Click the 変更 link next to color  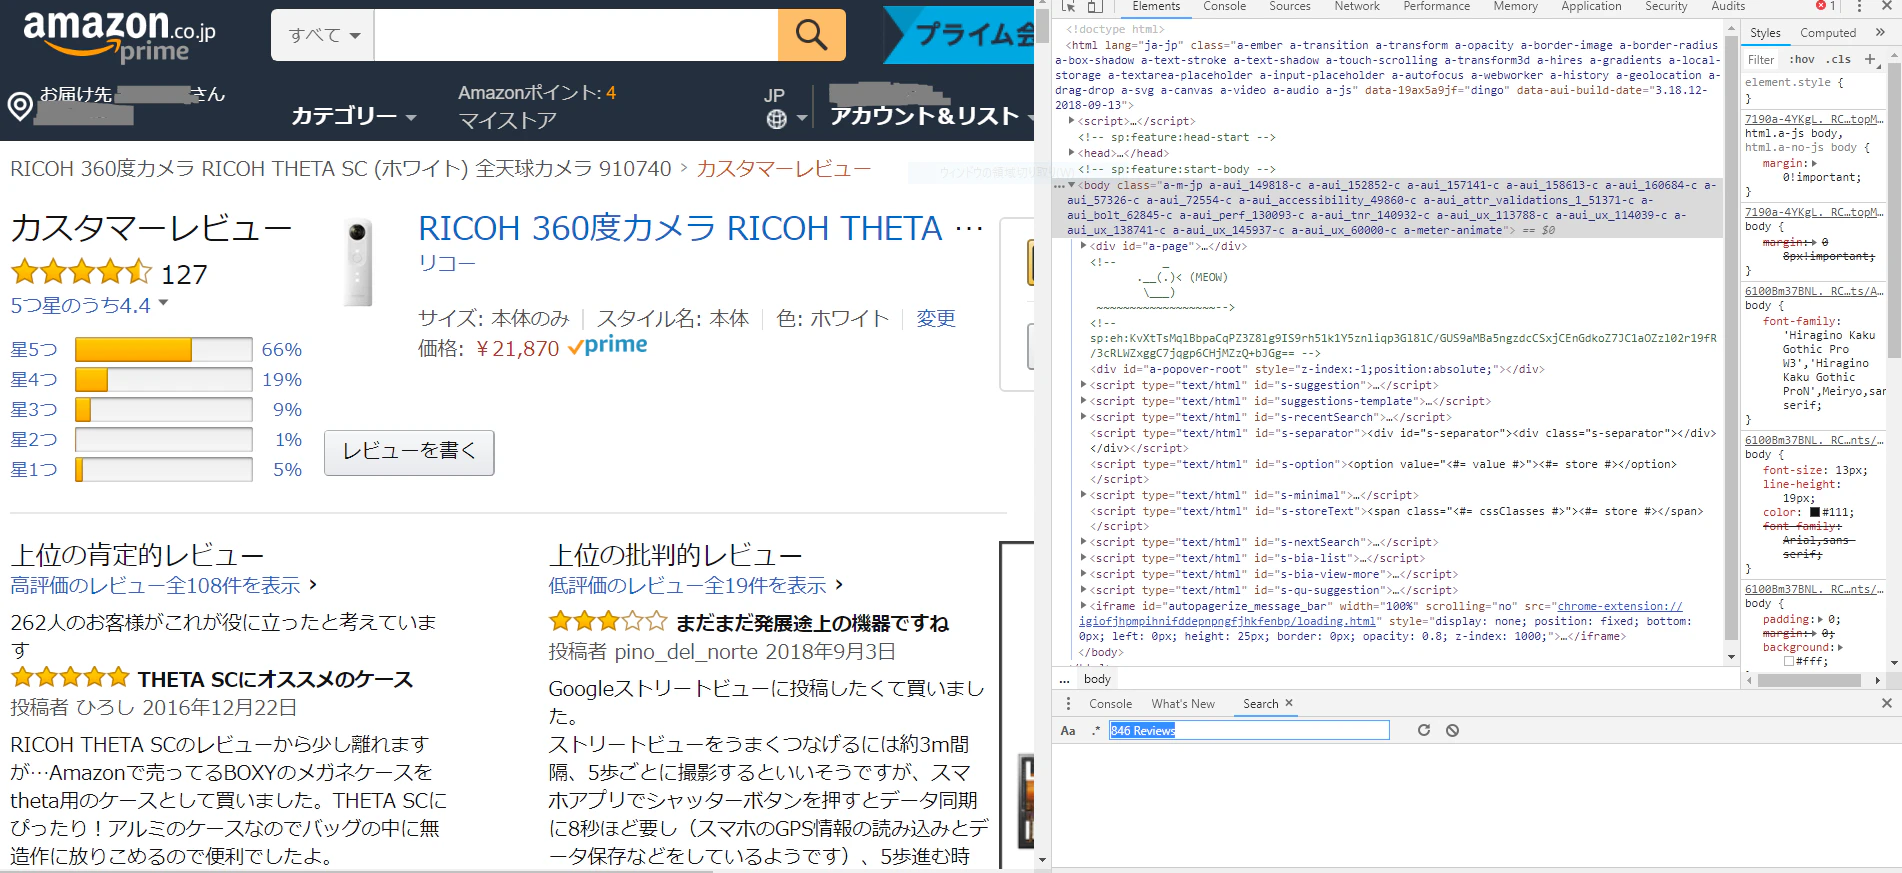pos(936,318)
